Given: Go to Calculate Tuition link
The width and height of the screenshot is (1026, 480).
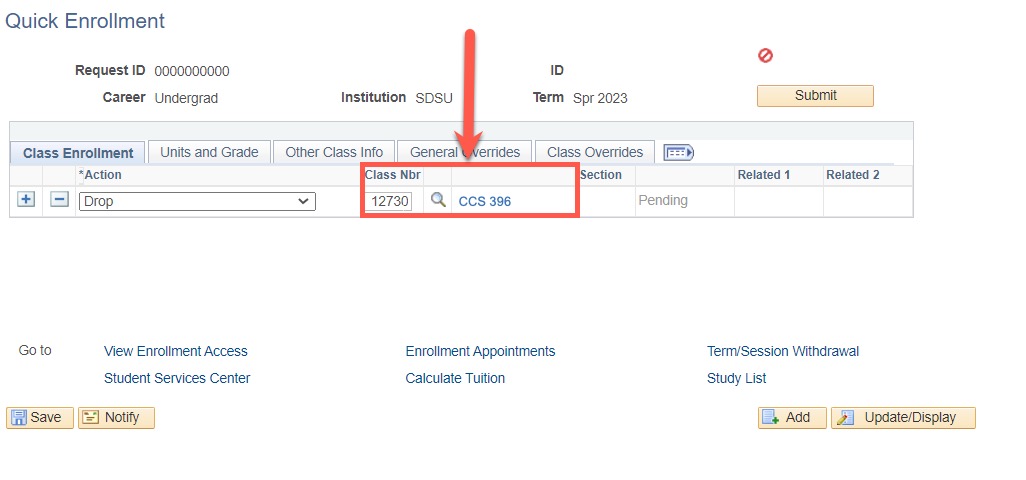Looking at the screenshot, I should click(x=455, y=378).
